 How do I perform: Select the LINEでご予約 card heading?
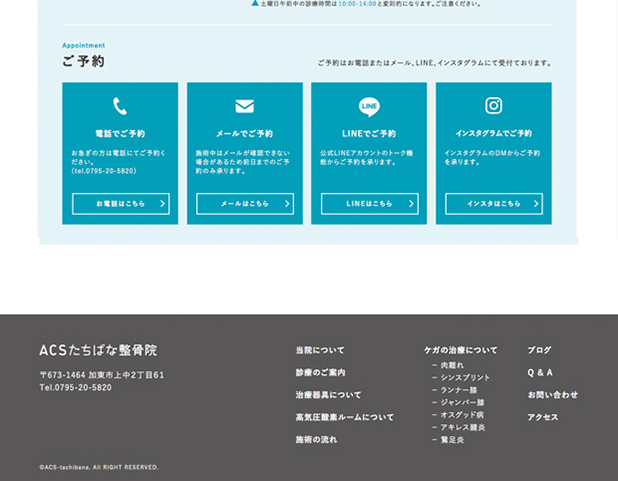coord(369,134)
